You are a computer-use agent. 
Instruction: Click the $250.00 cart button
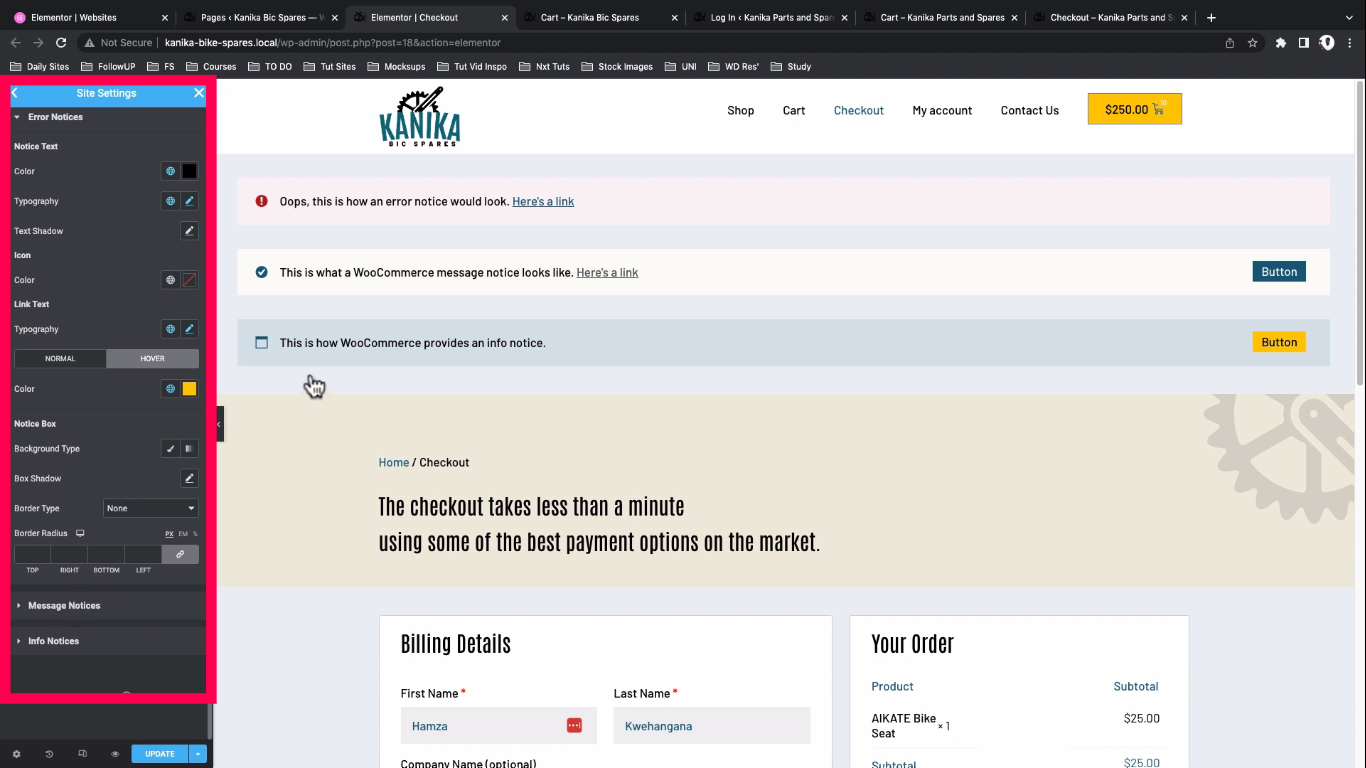coord(1135,109)
